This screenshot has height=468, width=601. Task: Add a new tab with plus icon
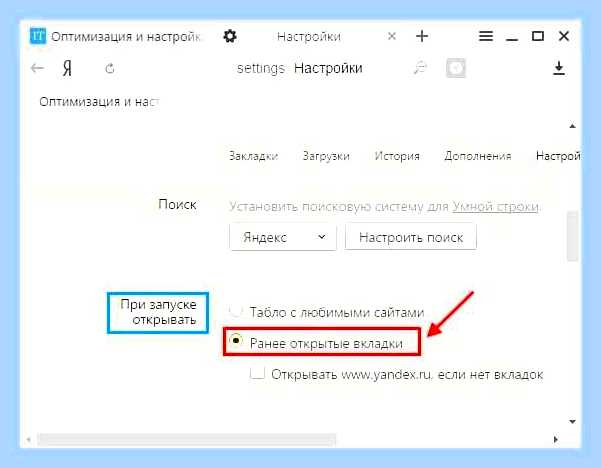tap(422, 36)
